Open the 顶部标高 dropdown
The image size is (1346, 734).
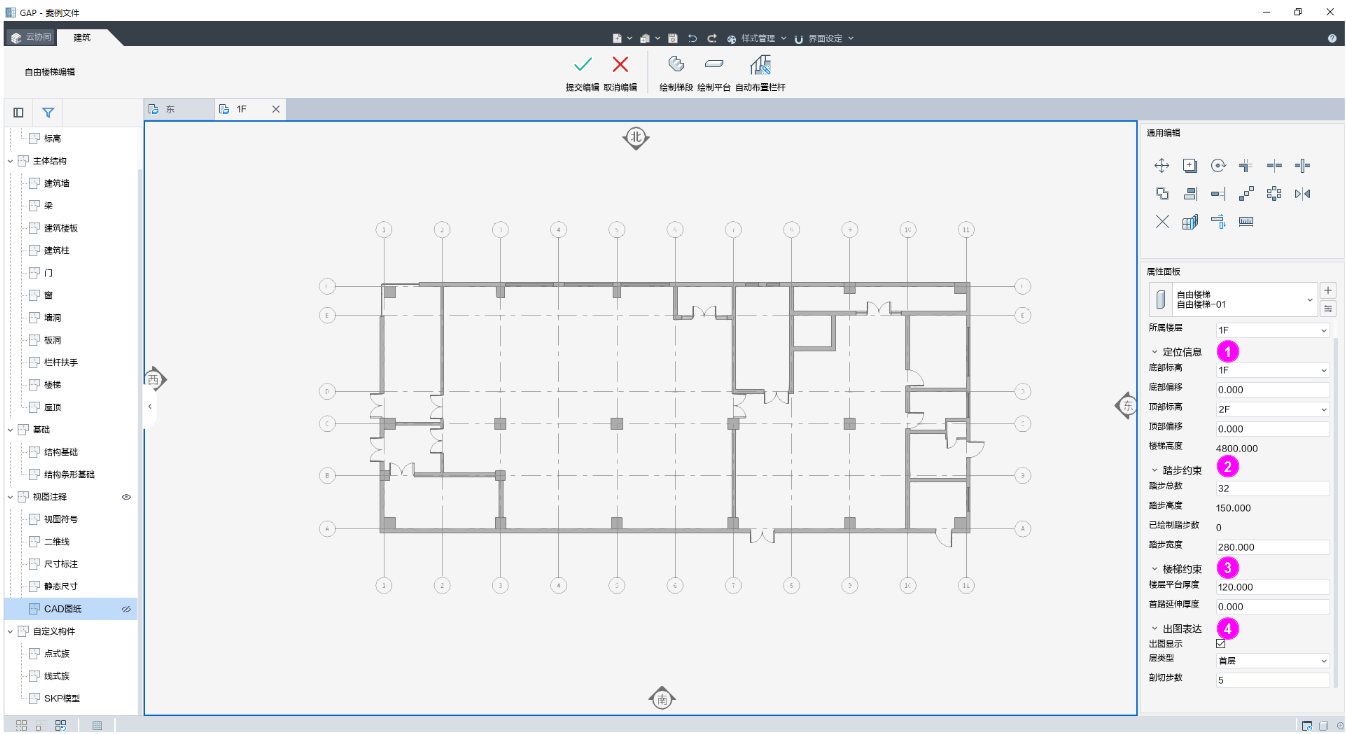1272,409
